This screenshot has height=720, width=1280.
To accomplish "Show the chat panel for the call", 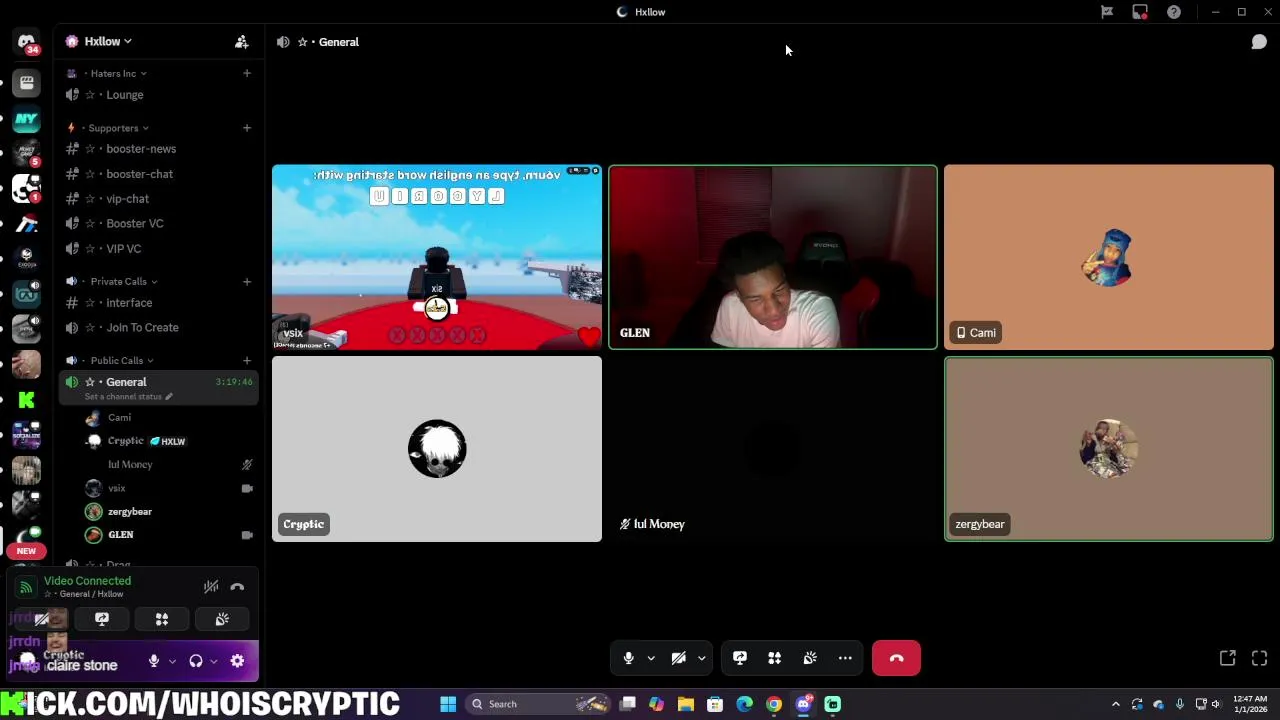I will 1259,42.
